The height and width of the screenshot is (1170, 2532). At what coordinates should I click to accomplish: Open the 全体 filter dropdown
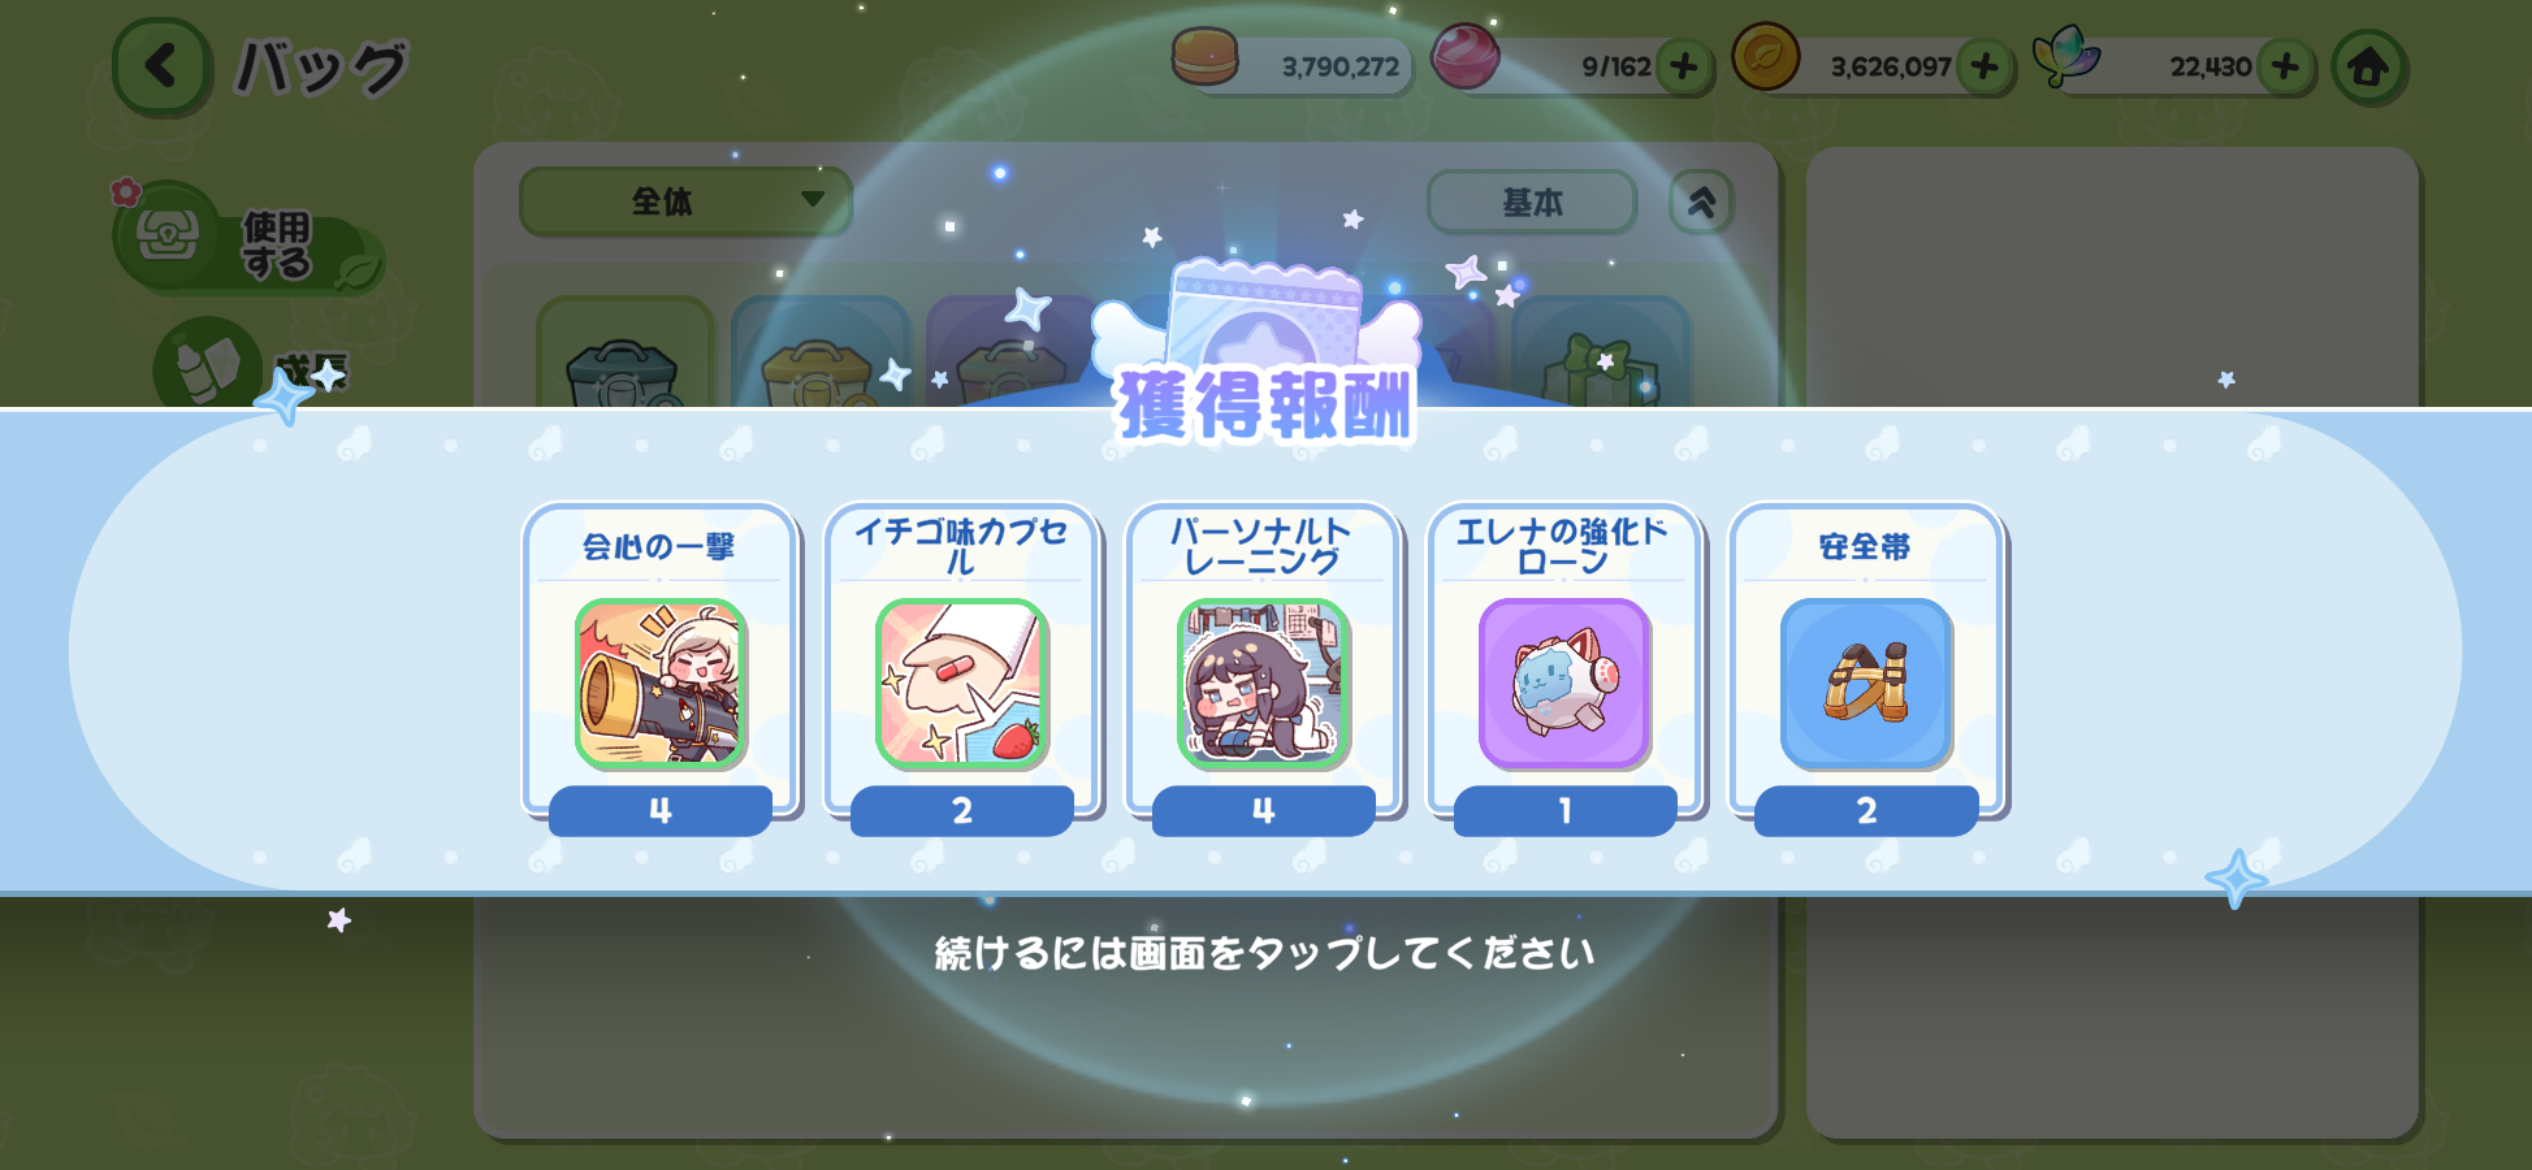coord(686,202)
